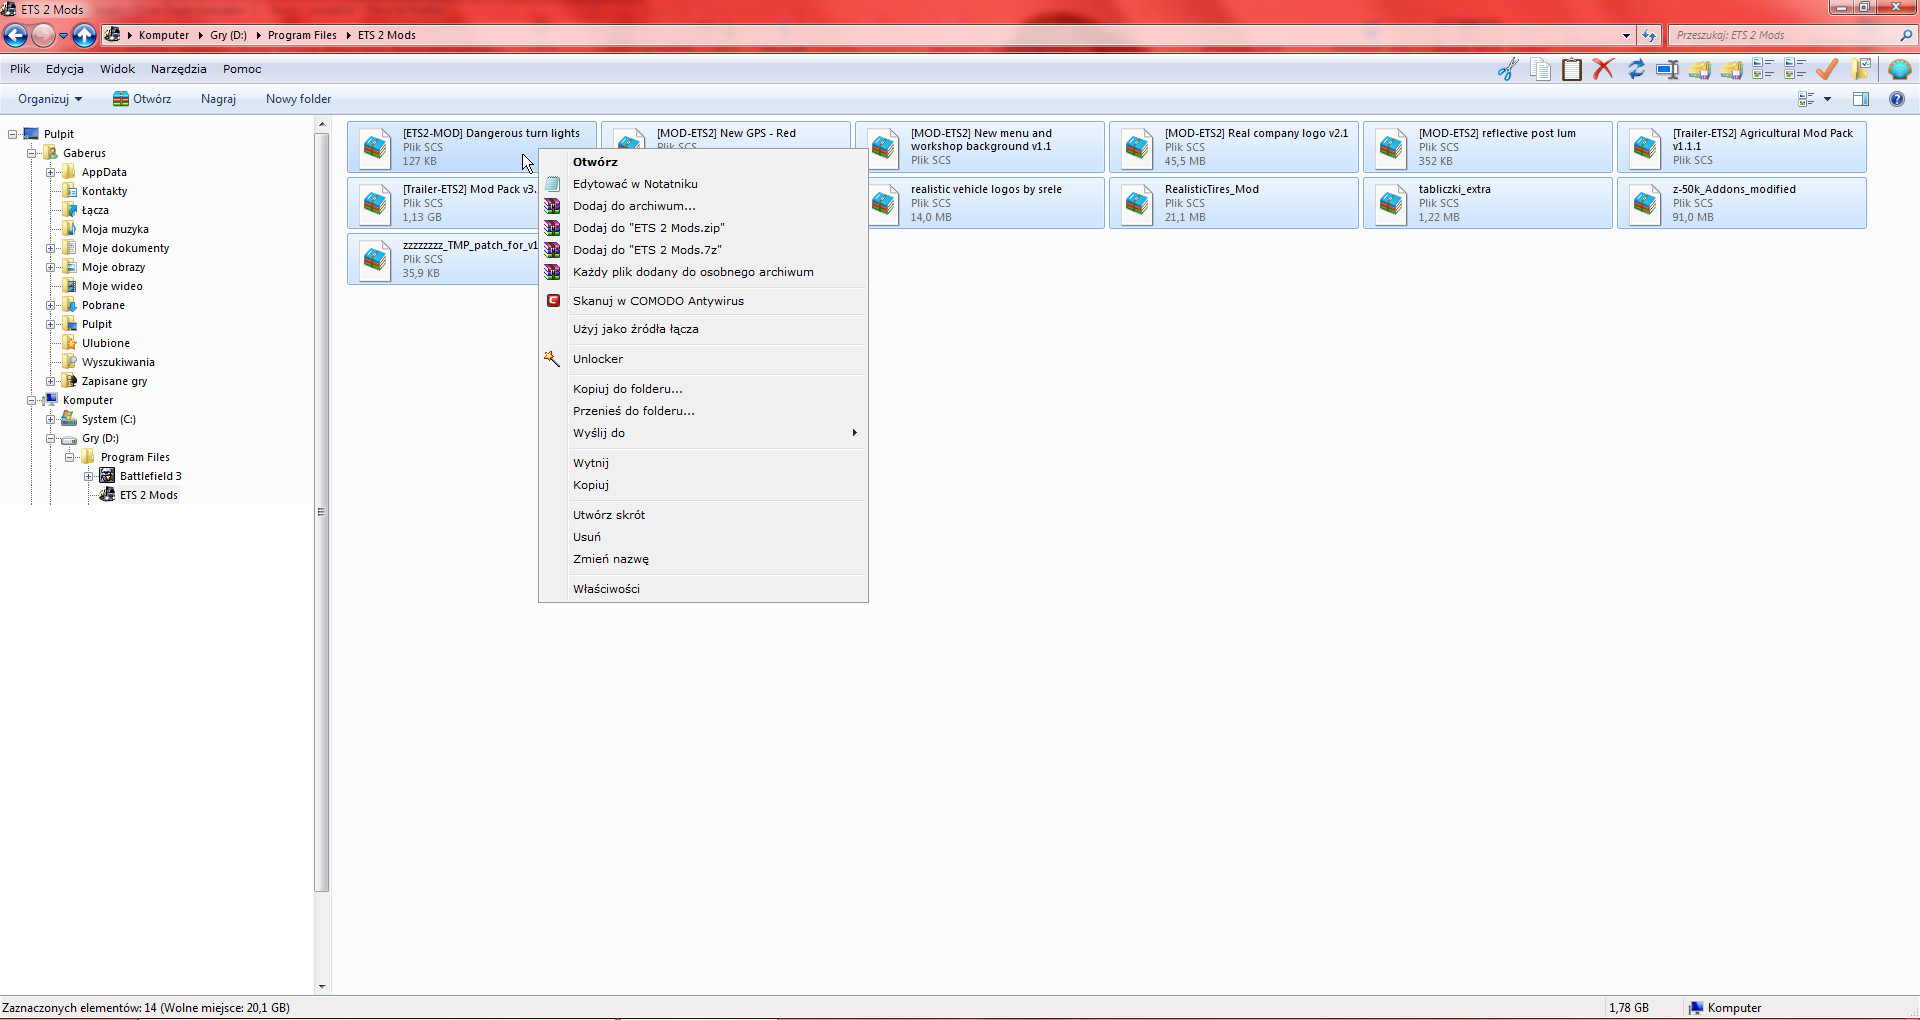The width and height of the screenshot is (1920, 1020).
Task: Expand the Pobrane tree node
Action: (x=50, y=305)
